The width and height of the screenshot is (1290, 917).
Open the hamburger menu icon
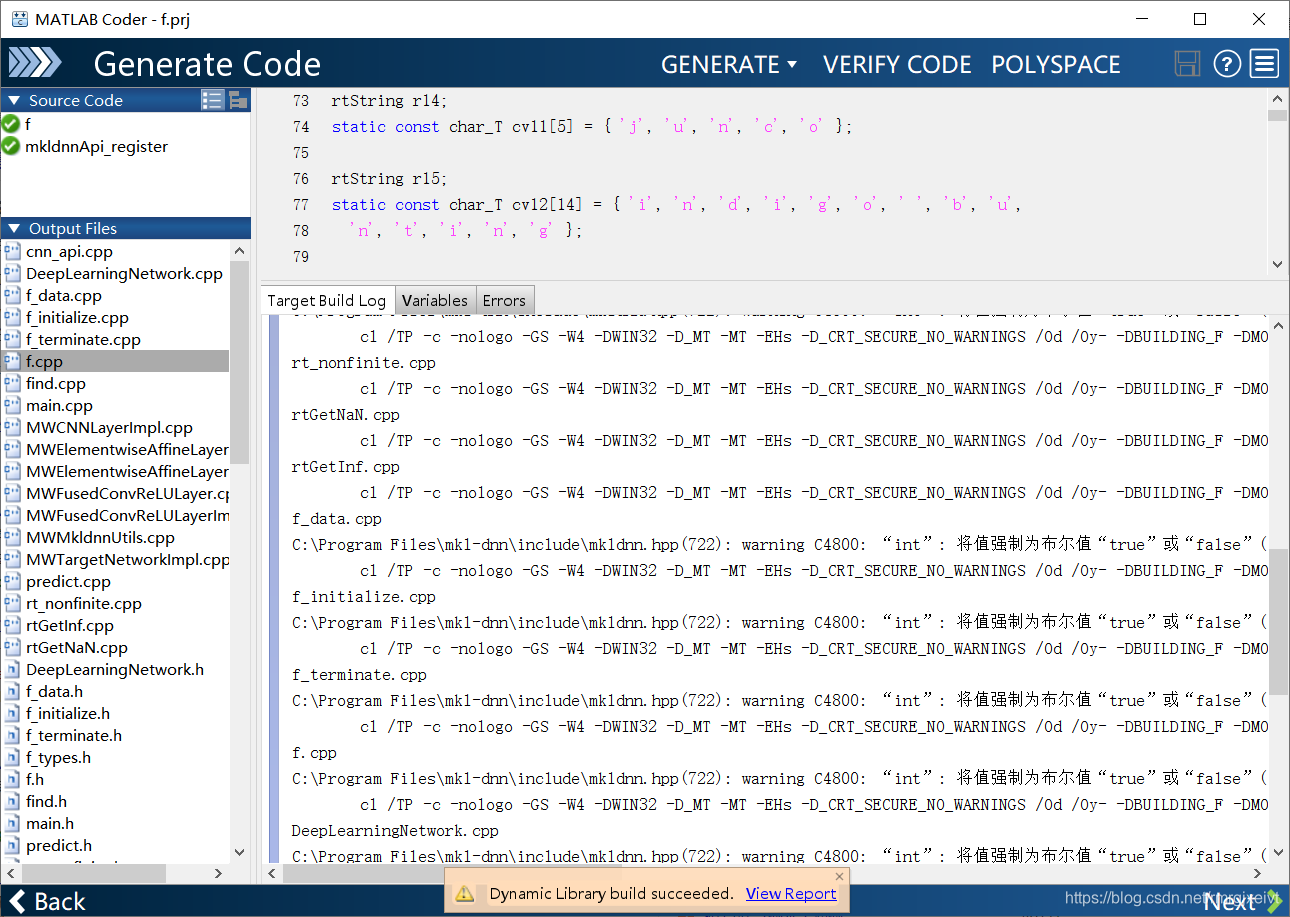coord(1265,64)
